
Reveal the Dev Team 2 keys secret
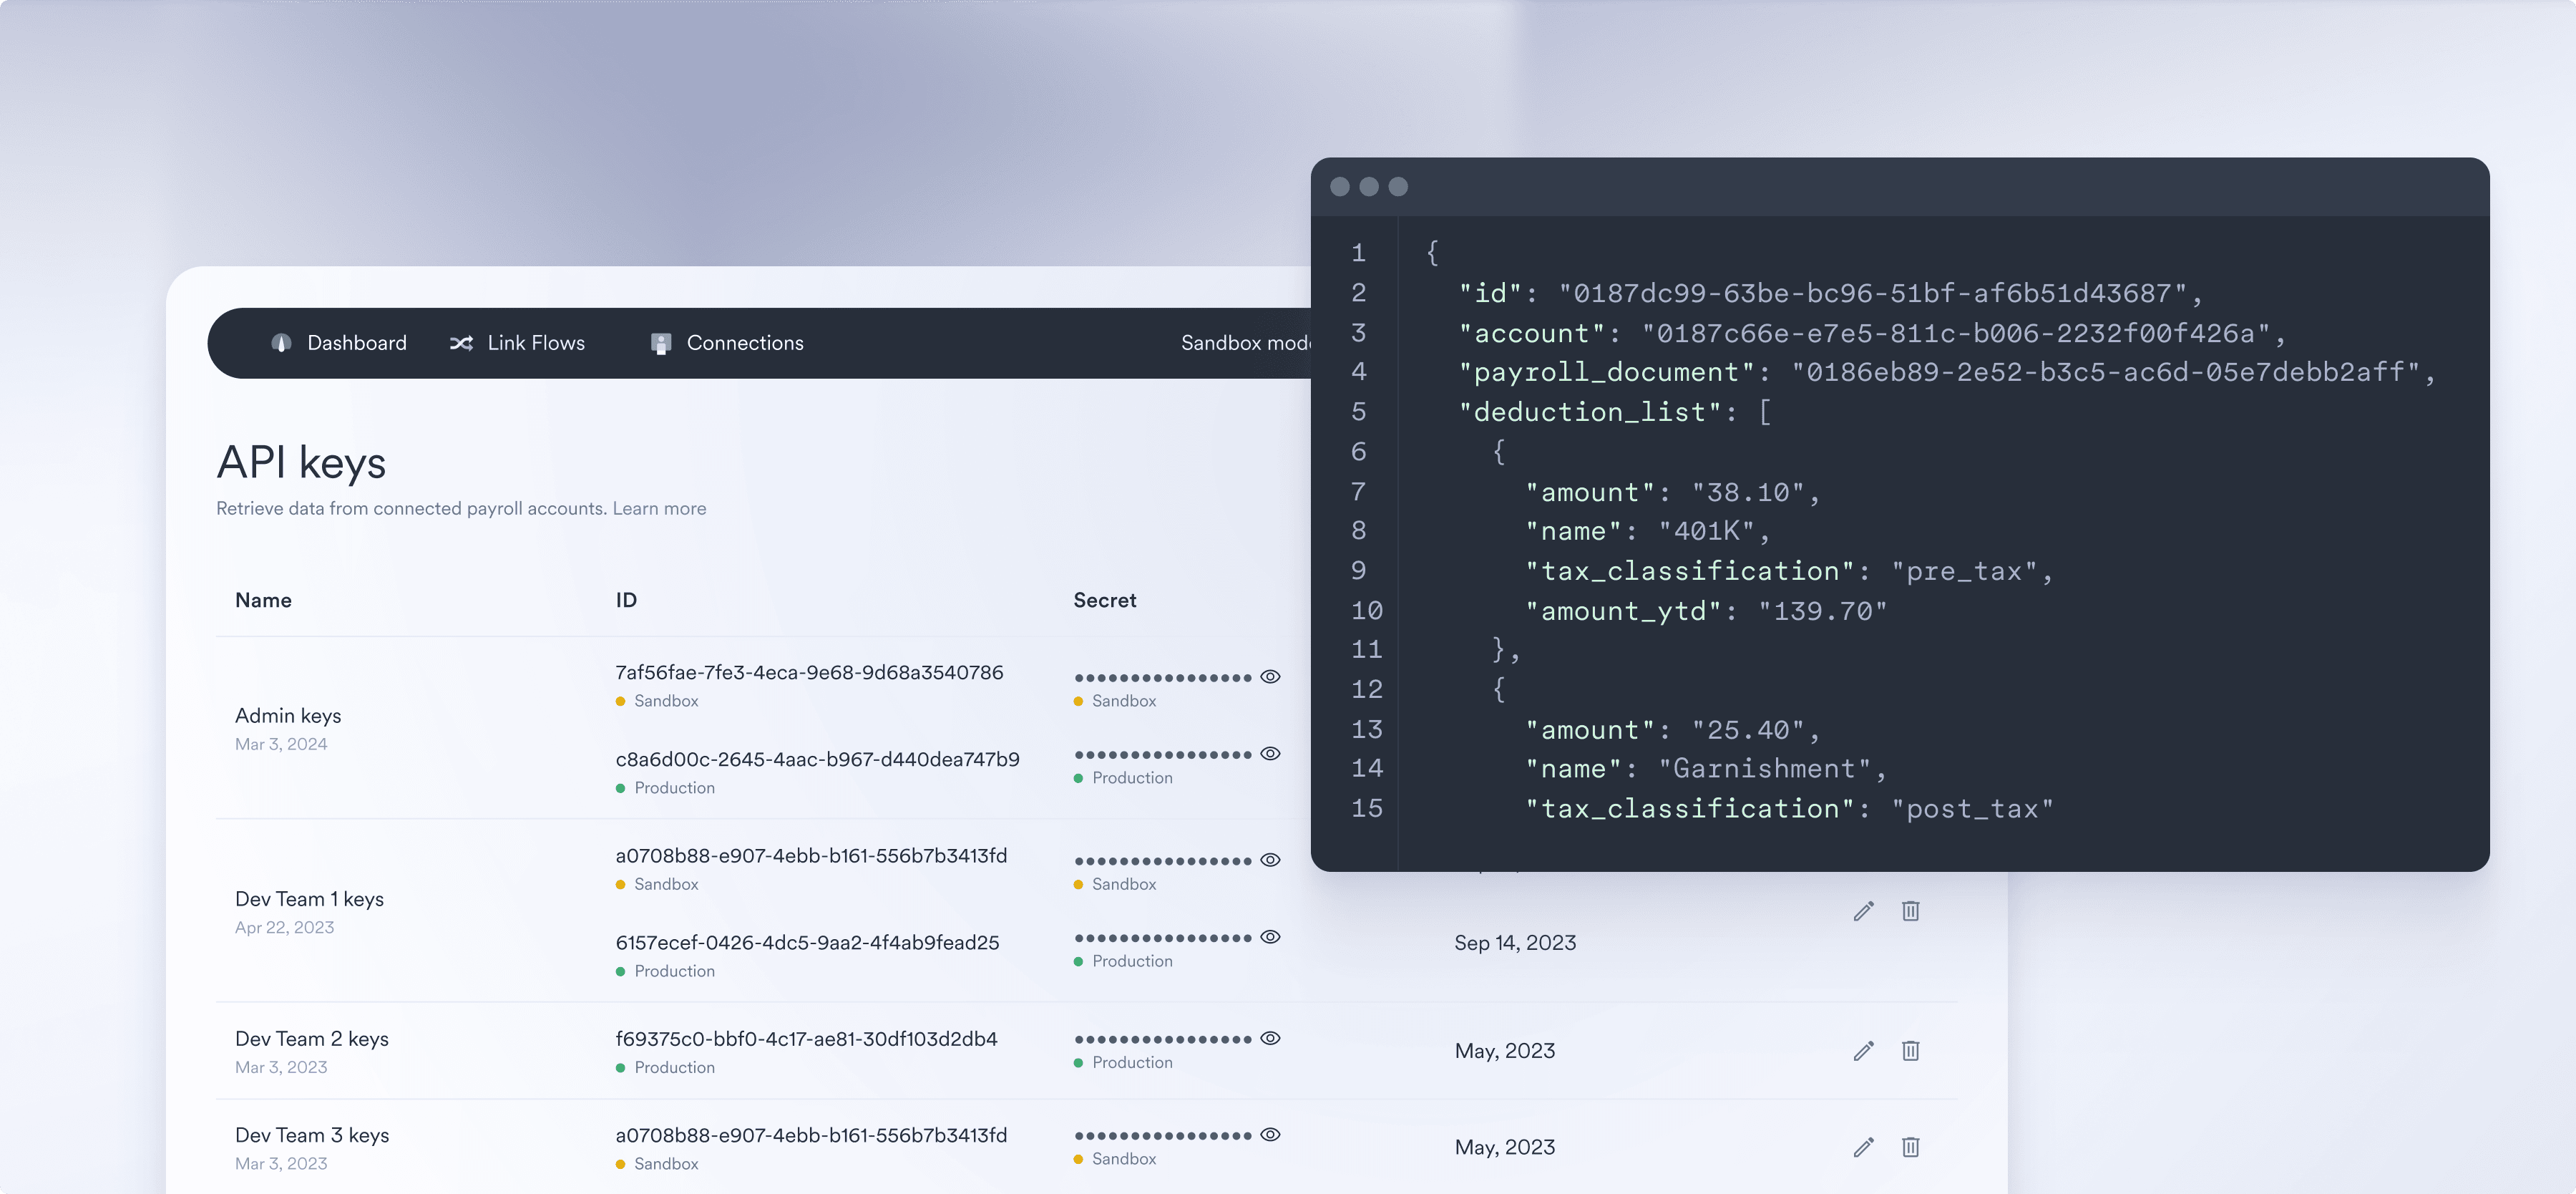tap(1270, 1038)
